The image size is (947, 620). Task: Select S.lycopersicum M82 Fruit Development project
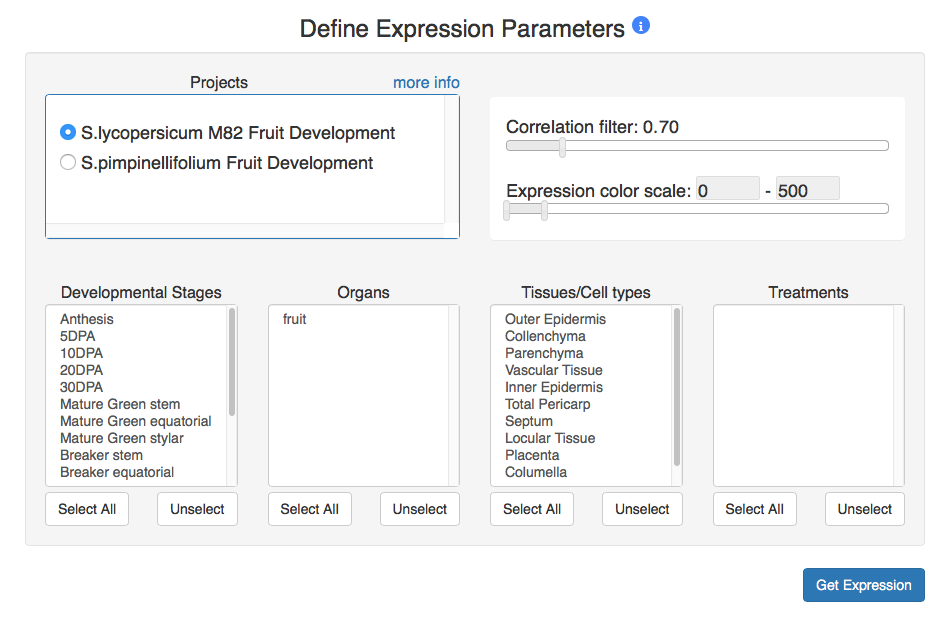point(68,133)
